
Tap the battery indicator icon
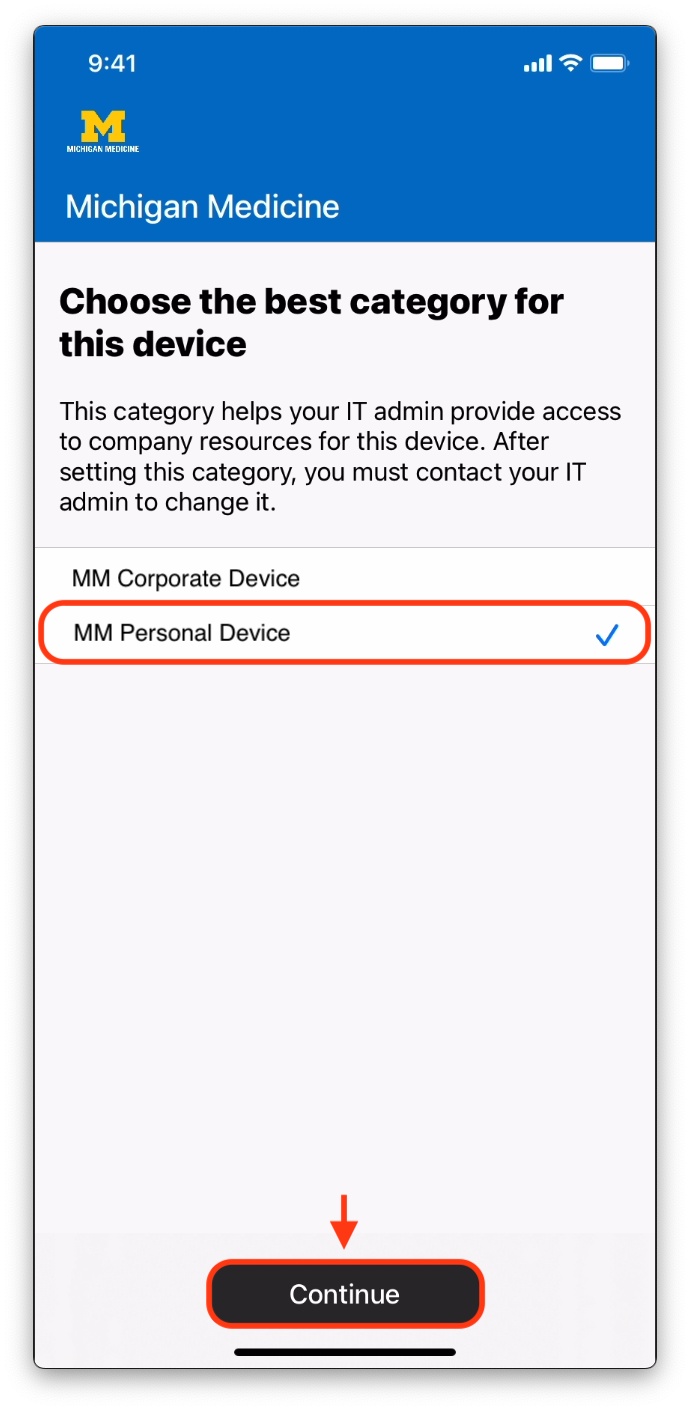click(608, 63)
